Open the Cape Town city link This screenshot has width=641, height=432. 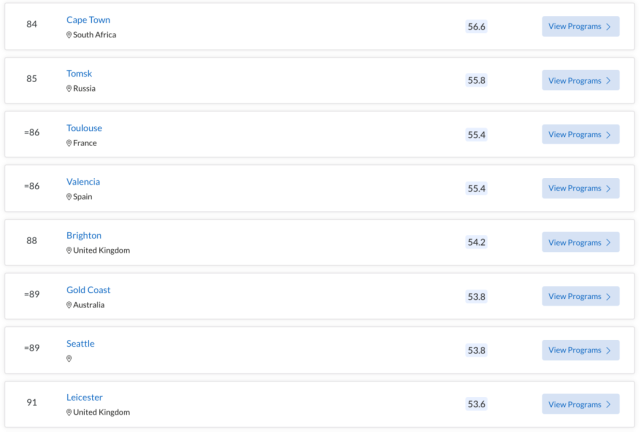coord(88,20)
